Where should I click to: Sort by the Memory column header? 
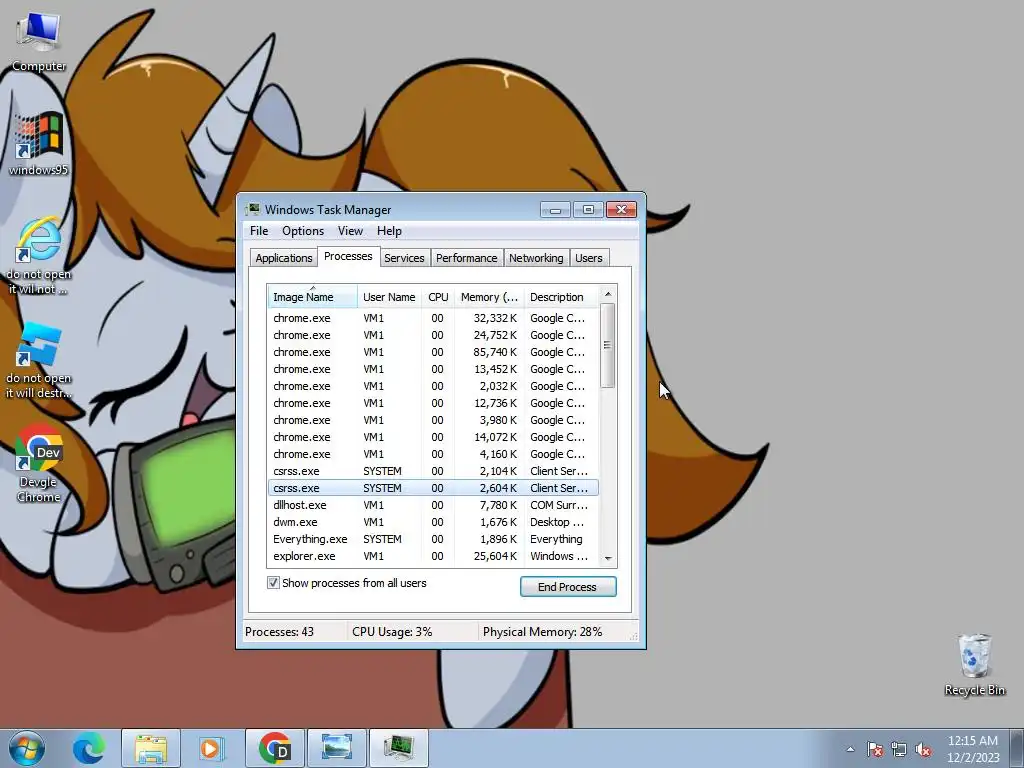pyautogui.click(x=489, y=297)
